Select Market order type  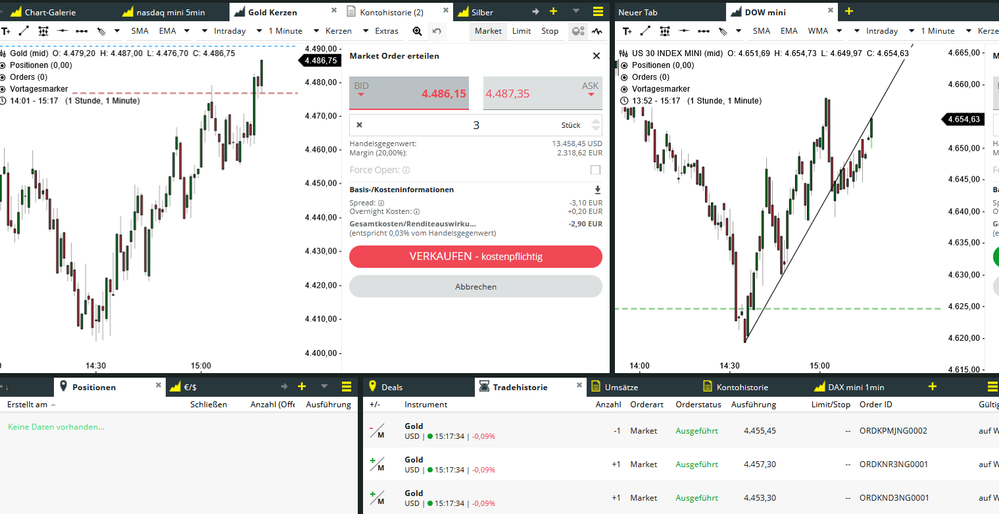click(489, 31)
